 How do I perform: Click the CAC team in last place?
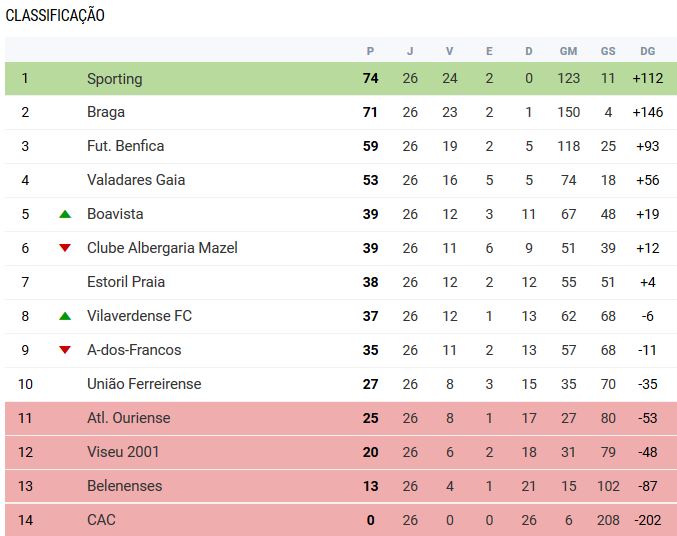pos(101,520)
